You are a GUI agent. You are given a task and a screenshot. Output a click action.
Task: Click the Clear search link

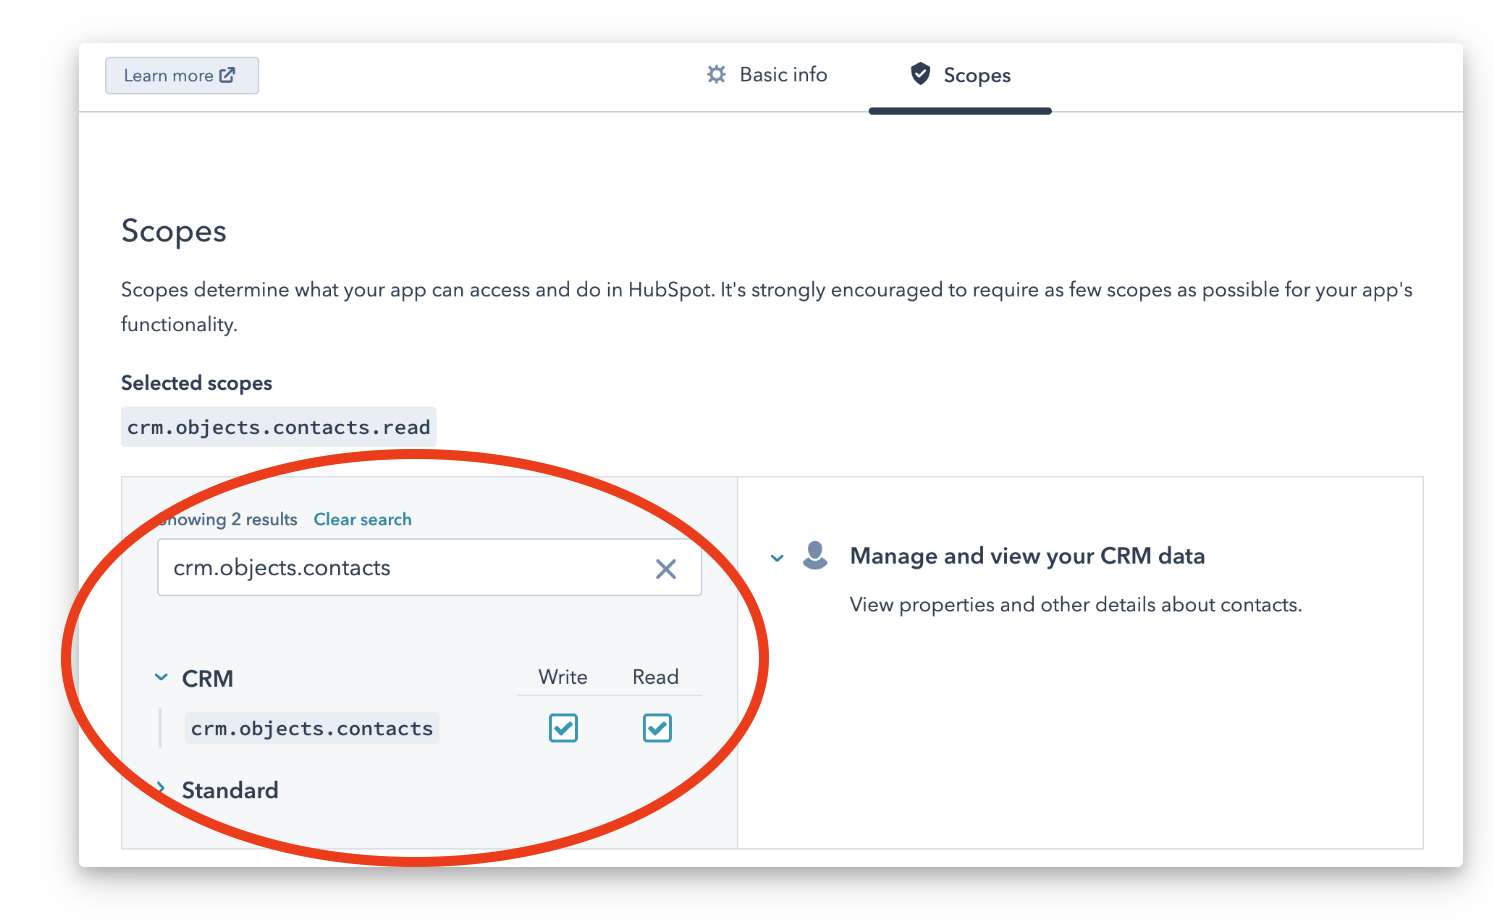[x=362, y=520]
